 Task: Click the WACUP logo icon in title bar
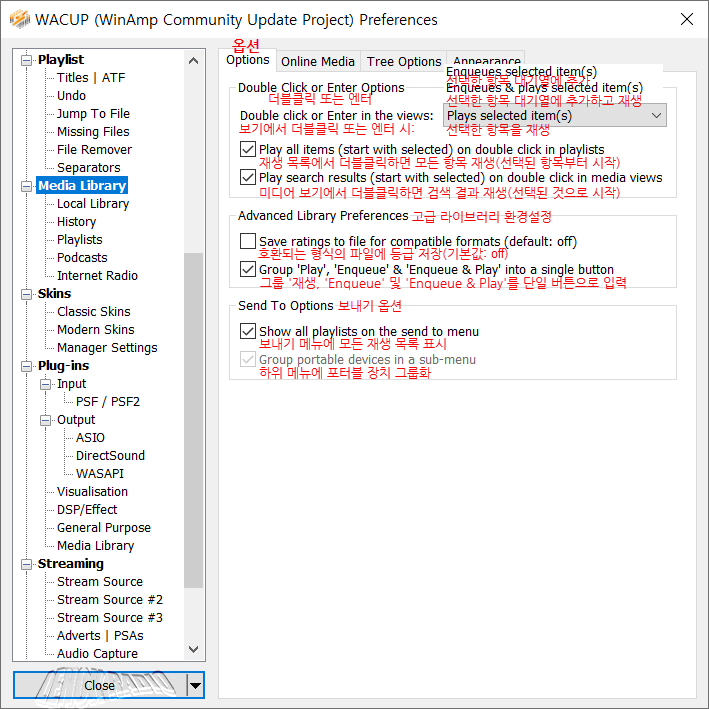click(x=20, y=19)
